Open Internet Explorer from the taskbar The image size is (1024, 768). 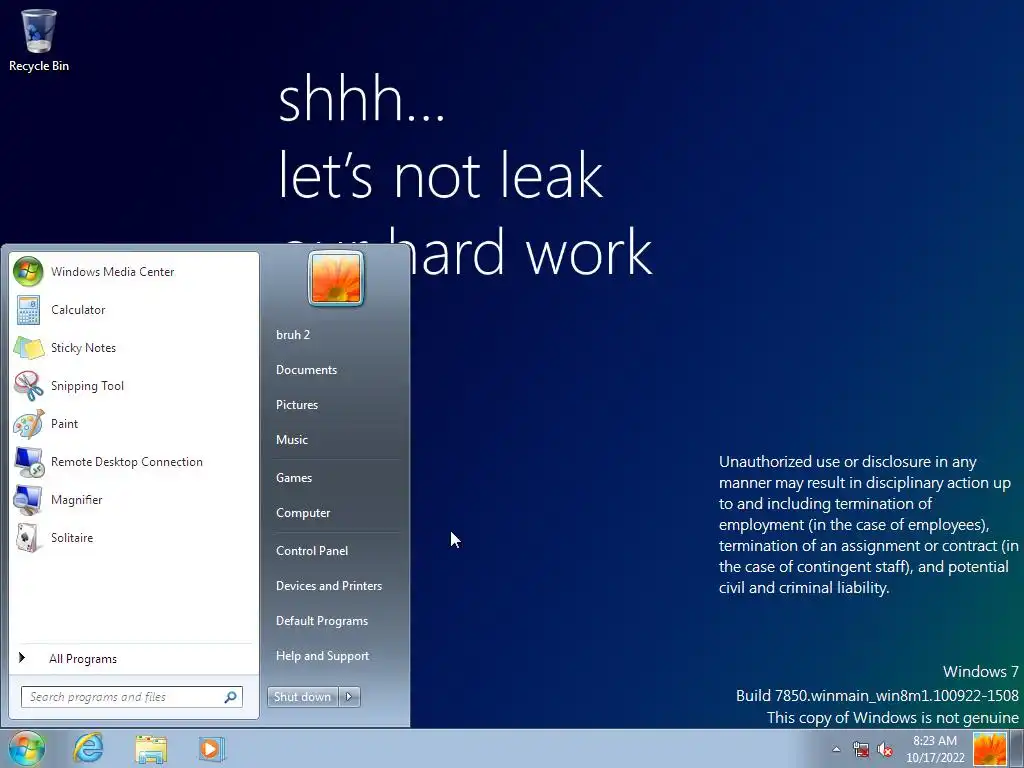click(x=88, y=748)
